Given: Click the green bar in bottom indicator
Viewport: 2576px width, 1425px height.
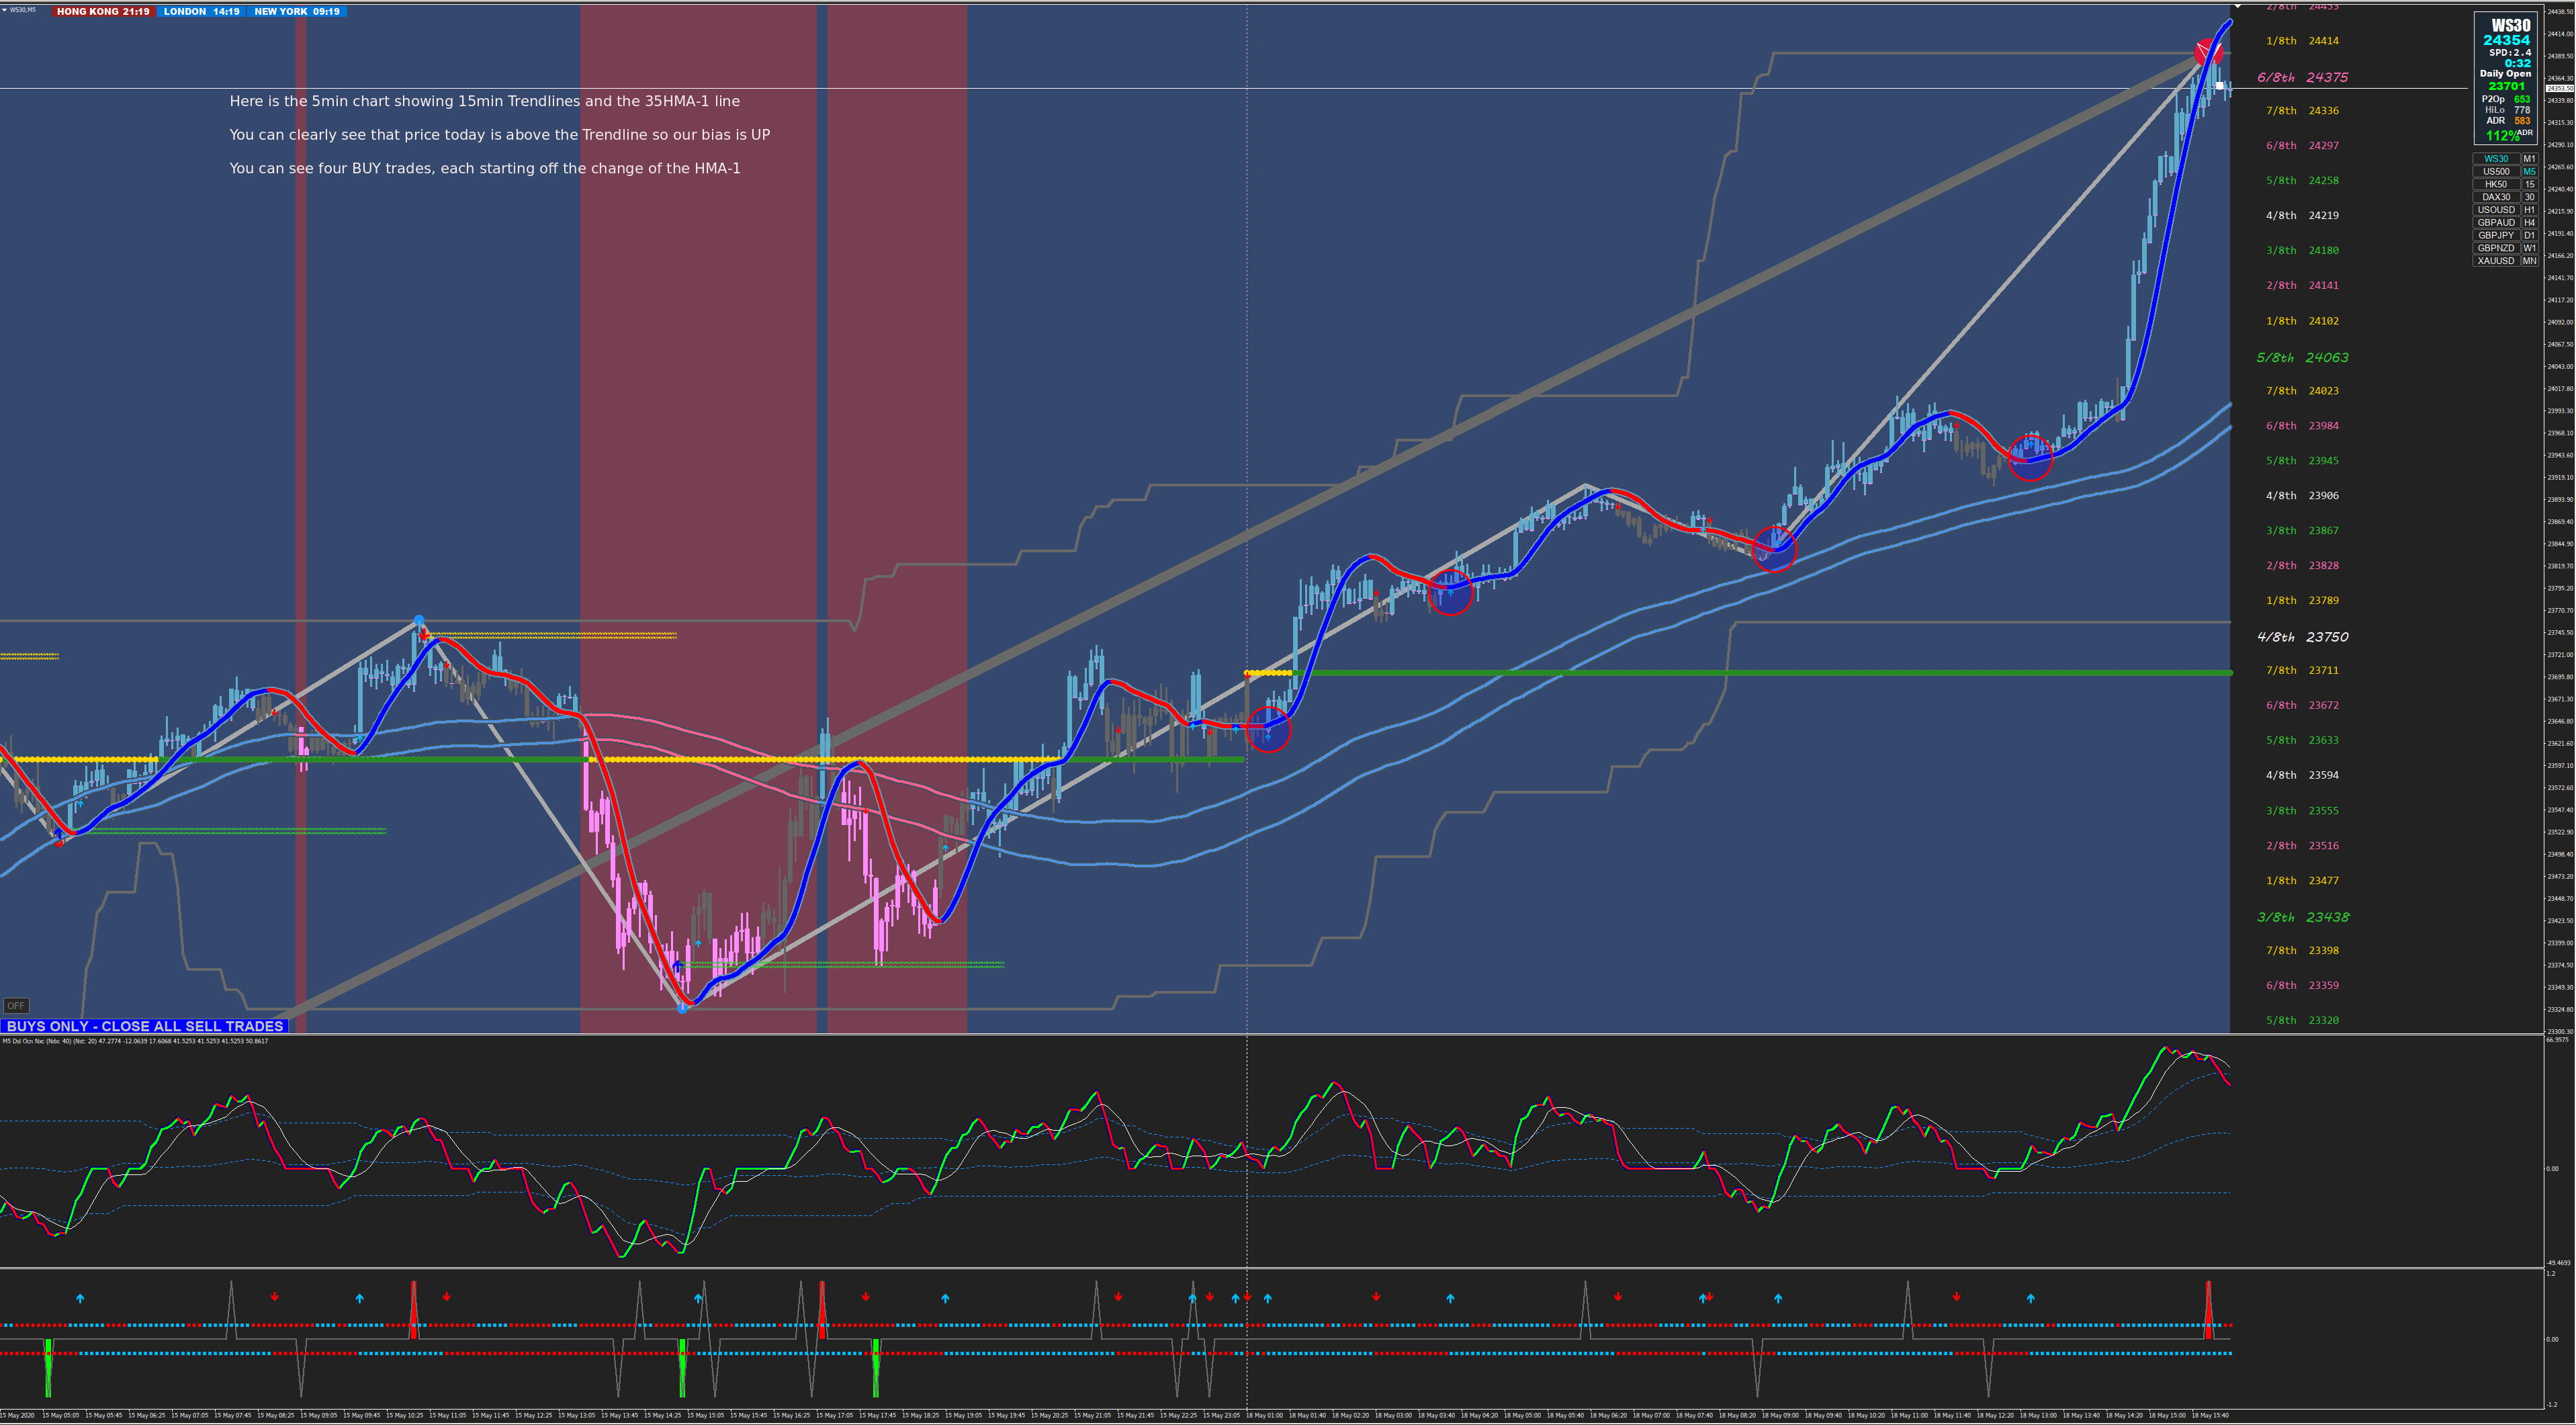Looking at the screenshot, I should 48,1368.
